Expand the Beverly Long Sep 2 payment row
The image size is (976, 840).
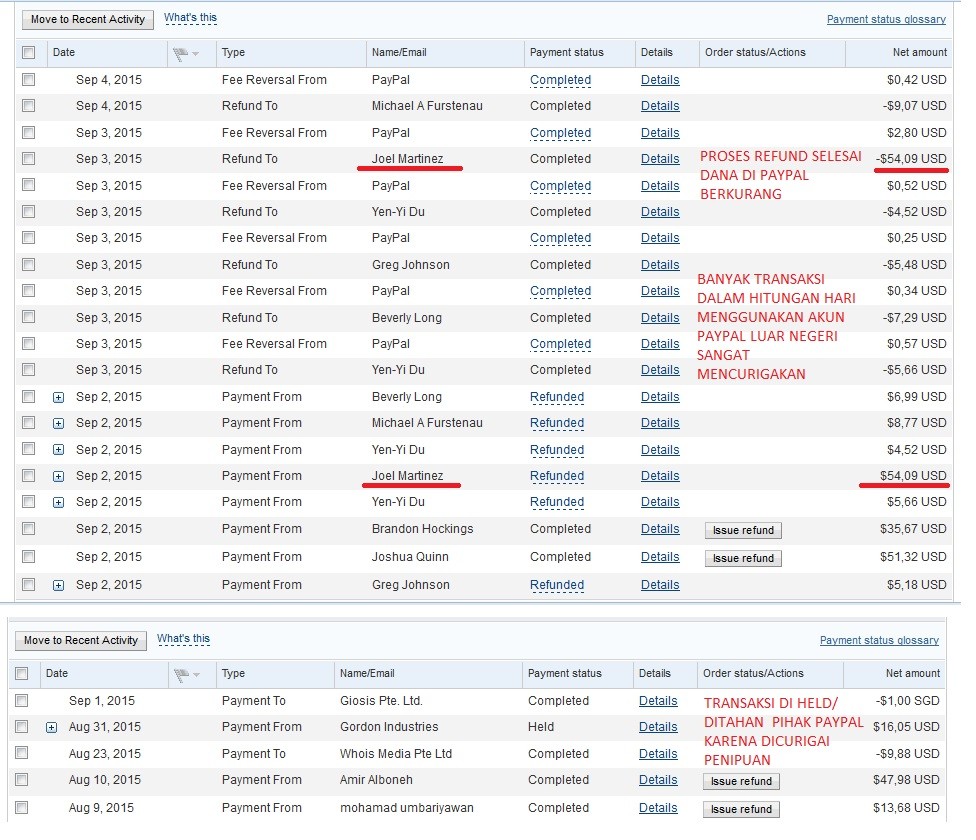click(x=58, y=397)
